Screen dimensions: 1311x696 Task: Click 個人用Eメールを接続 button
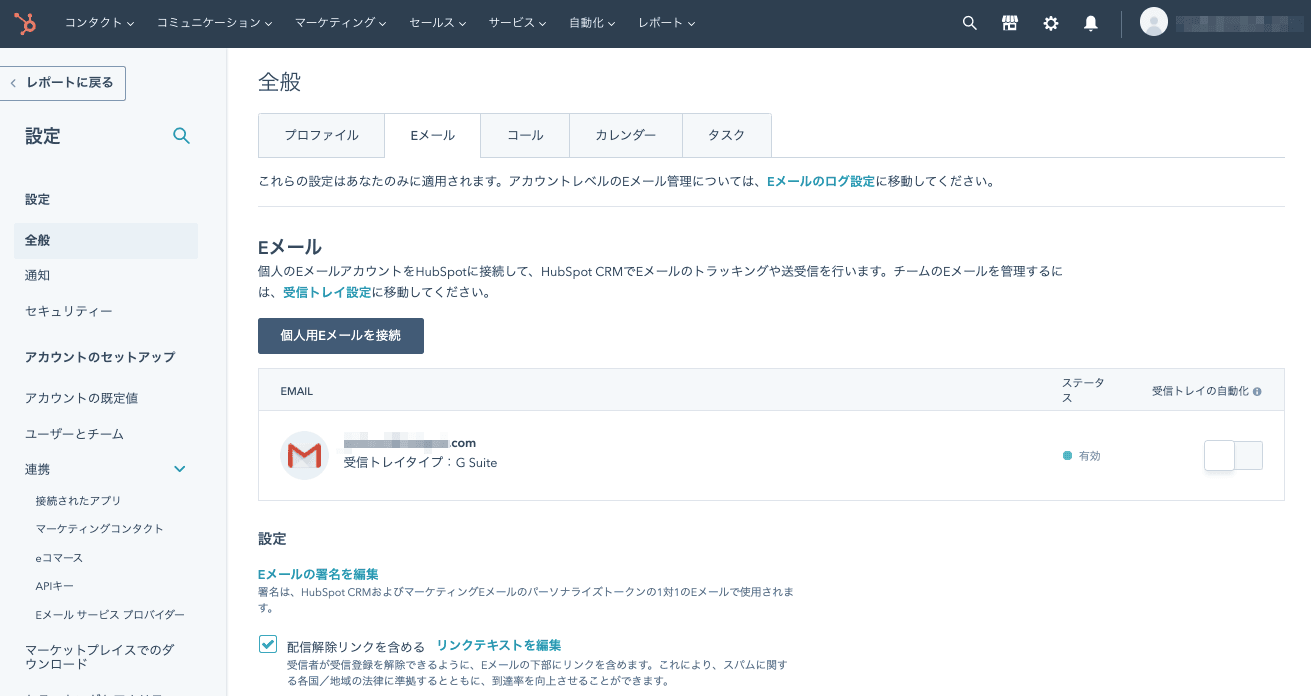pyautogui.click(x=341, y=336)
